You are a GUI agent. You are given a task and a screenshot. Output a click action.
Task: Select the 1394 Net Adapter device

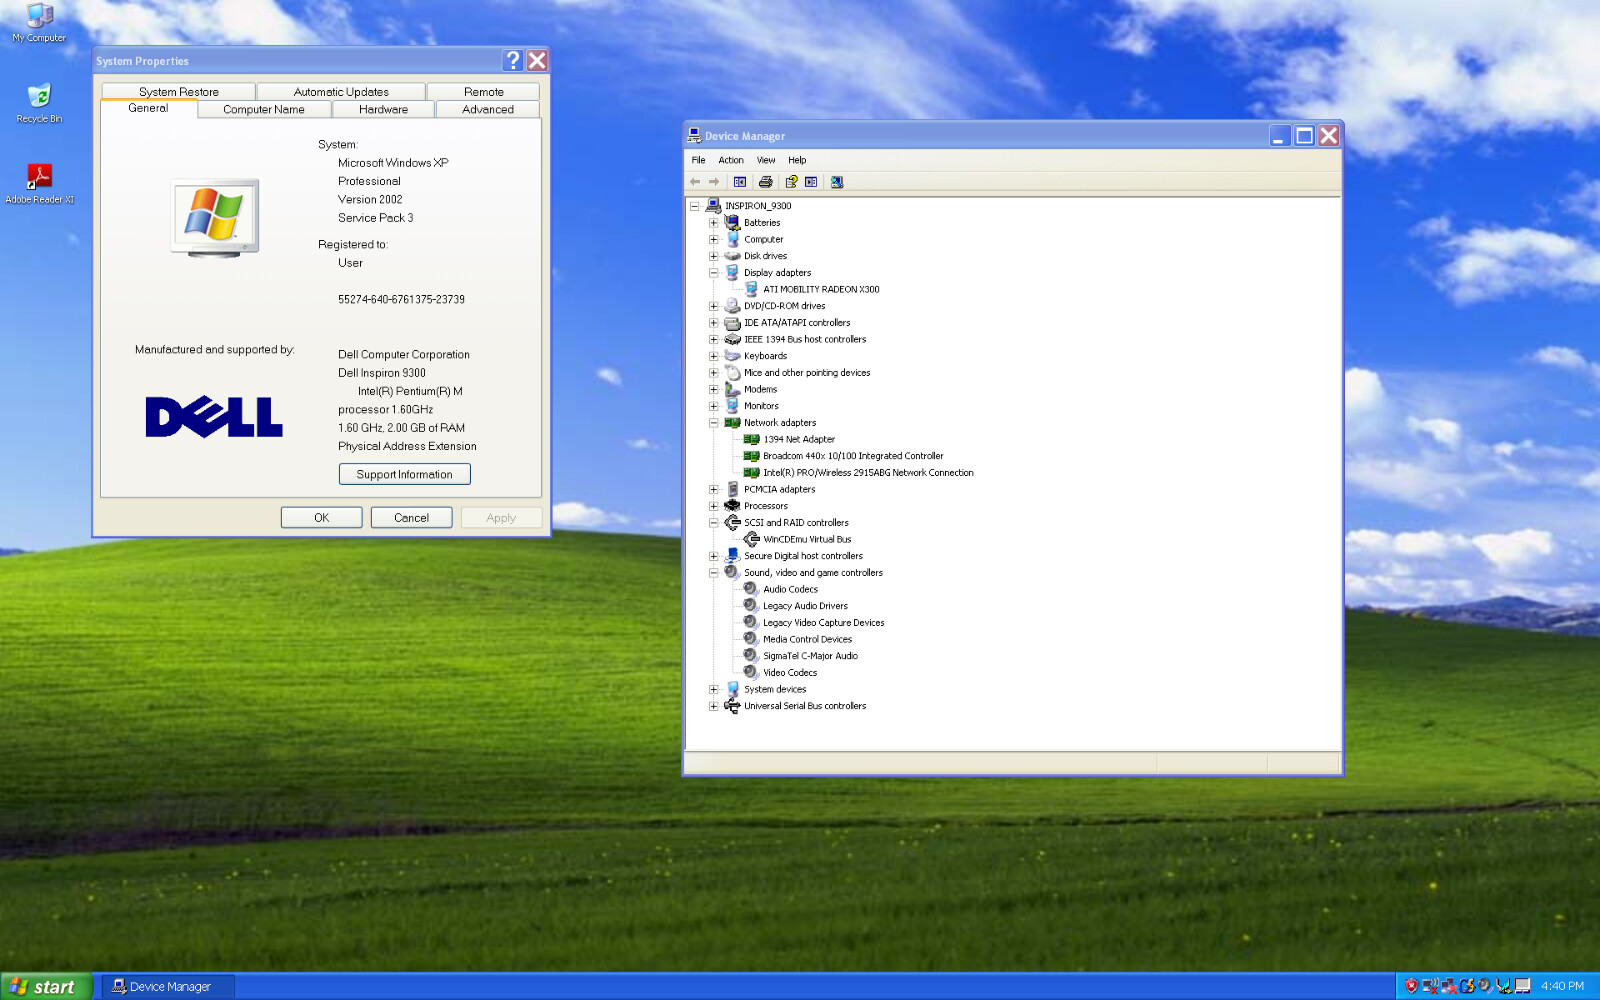click(799, 439)
